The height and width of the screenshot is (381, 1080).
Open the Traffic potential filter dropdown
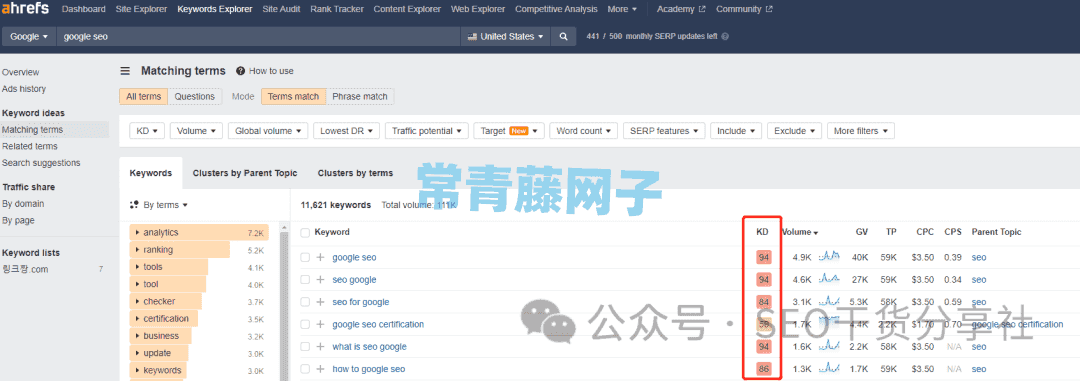pos(427,131)
